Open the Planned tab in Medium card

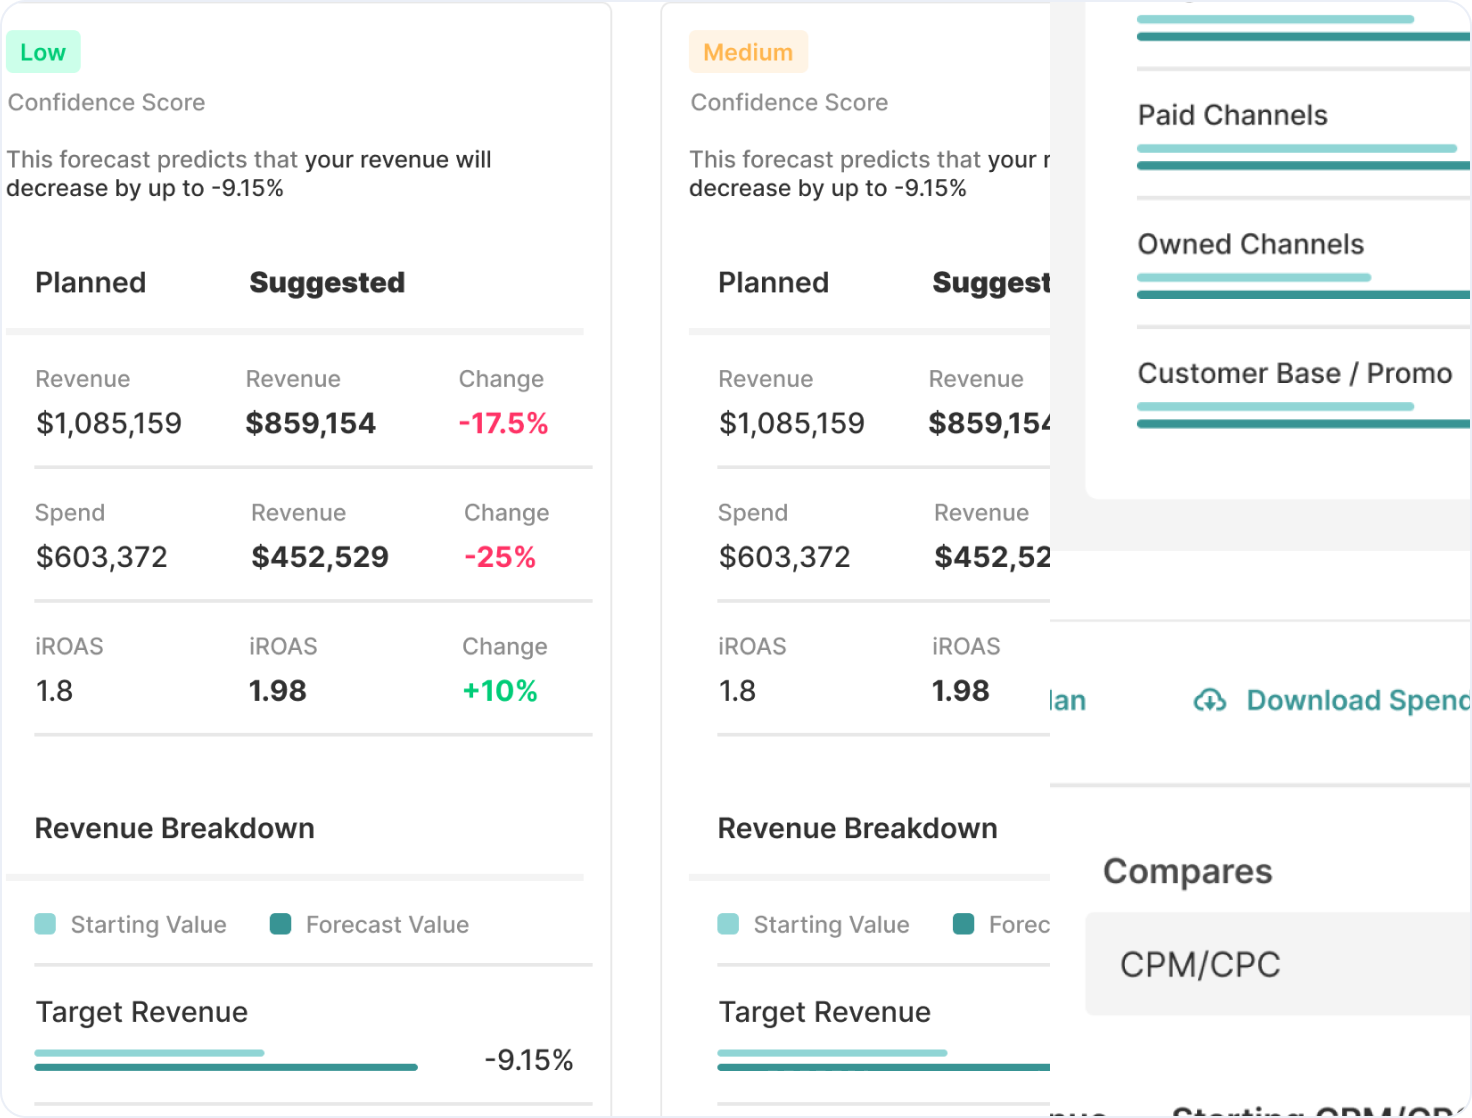[x=773, y=283]
